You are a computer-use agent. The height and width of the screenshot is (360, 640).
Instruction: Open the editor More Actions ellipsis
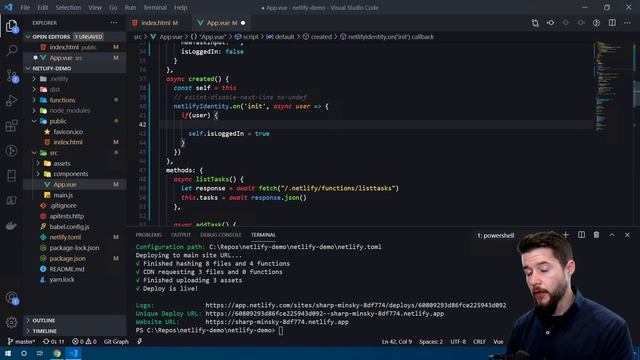[x=627, y=23]
